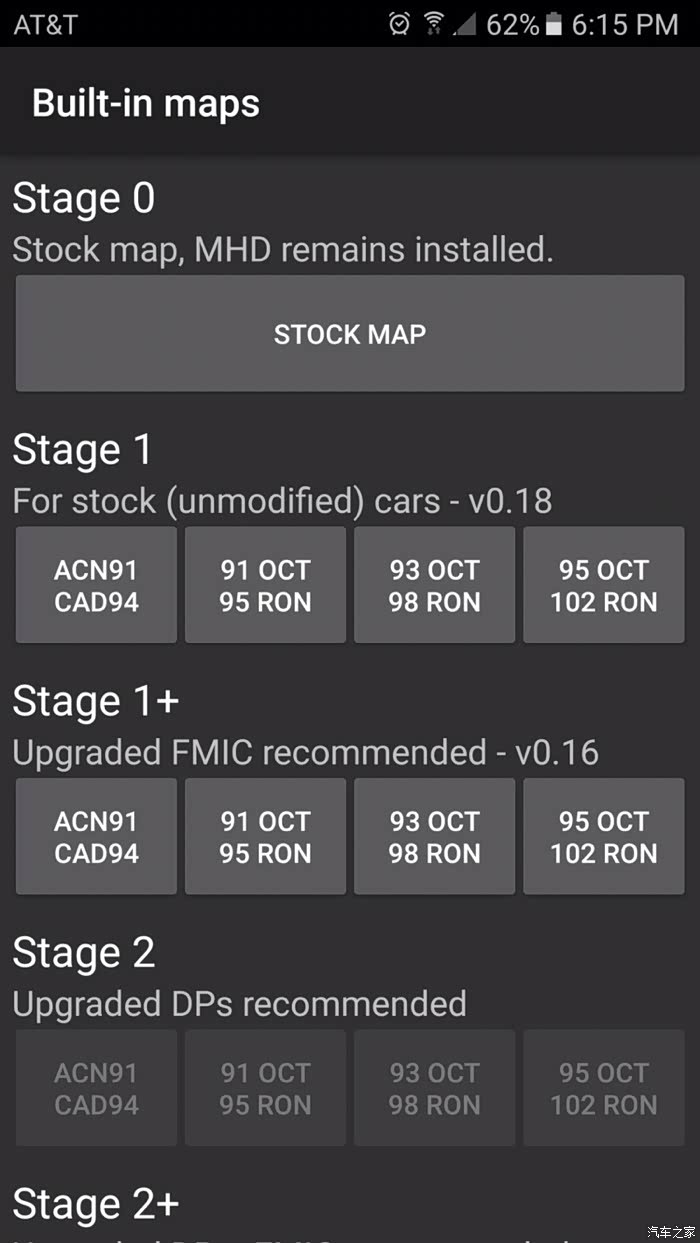Viewport: 700px width, 1243px height.
Task: Tap disabled Stage 2 ACN91 CAD94 map
Action: 96,1089
